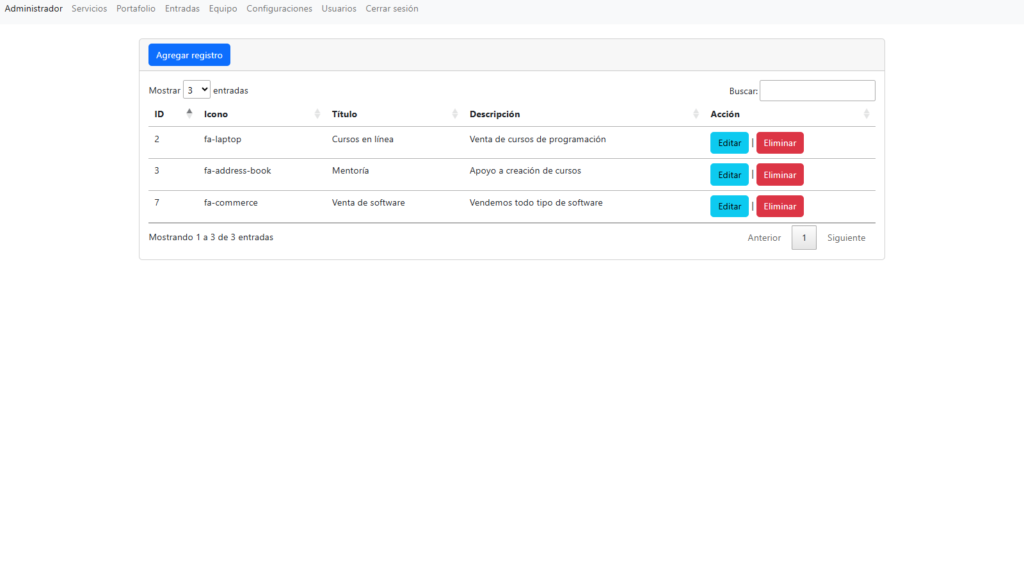Click the Acción column sort icon
The height and width of the screenshot is (586, 1024).
click(867, 114)
